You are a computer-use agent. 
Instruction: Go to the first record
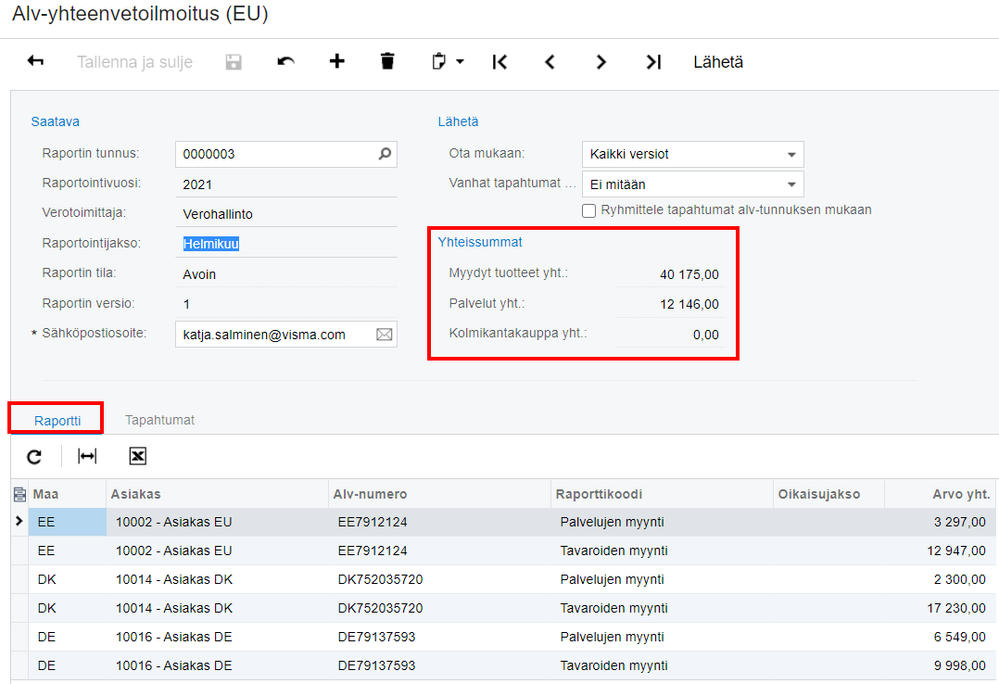[x=500, y=62]
